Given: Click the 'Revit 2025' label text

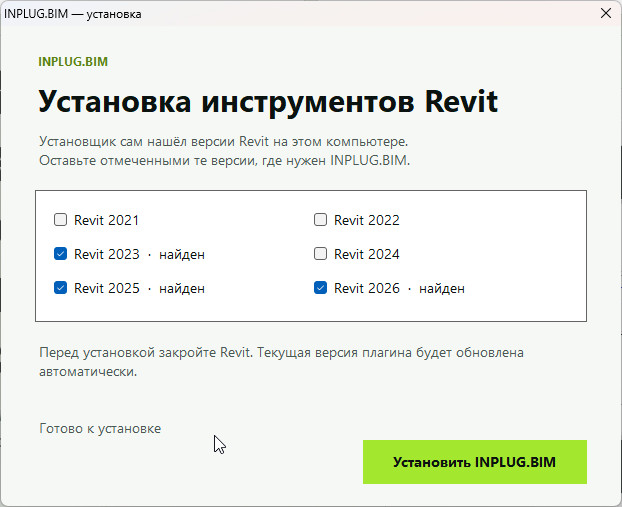Looking at the screenshot, I should click(107, 288).
